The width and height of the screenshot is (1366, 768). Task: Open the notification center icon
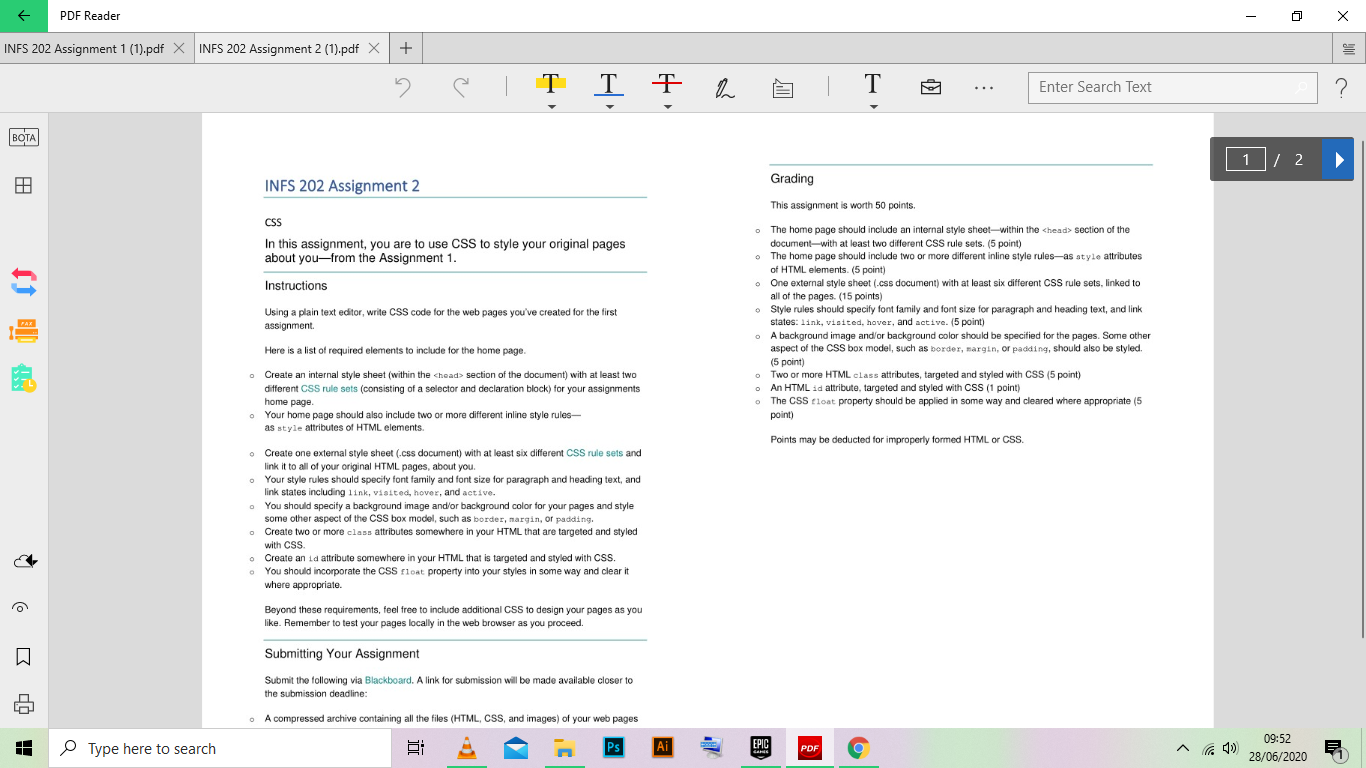pyautogui.click(x=1333, y=748)
